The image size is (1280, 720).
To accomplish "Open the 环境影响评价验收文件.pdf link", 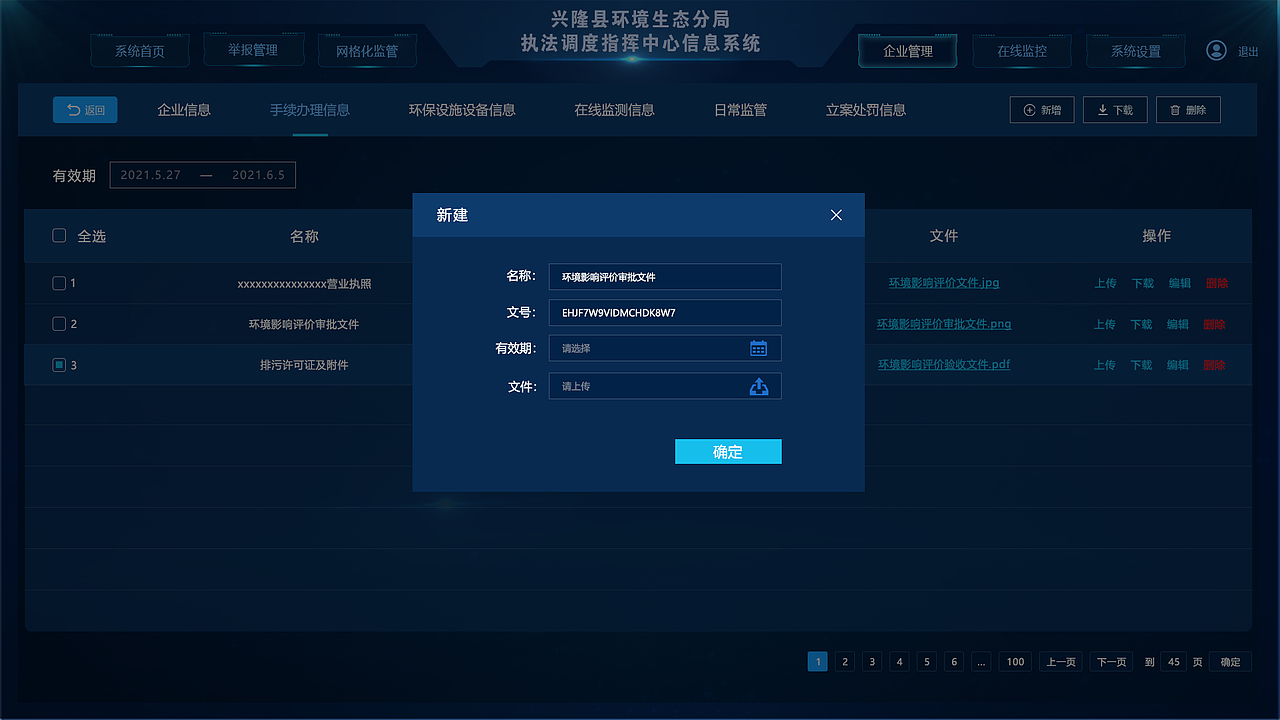I will click(943, 364).
